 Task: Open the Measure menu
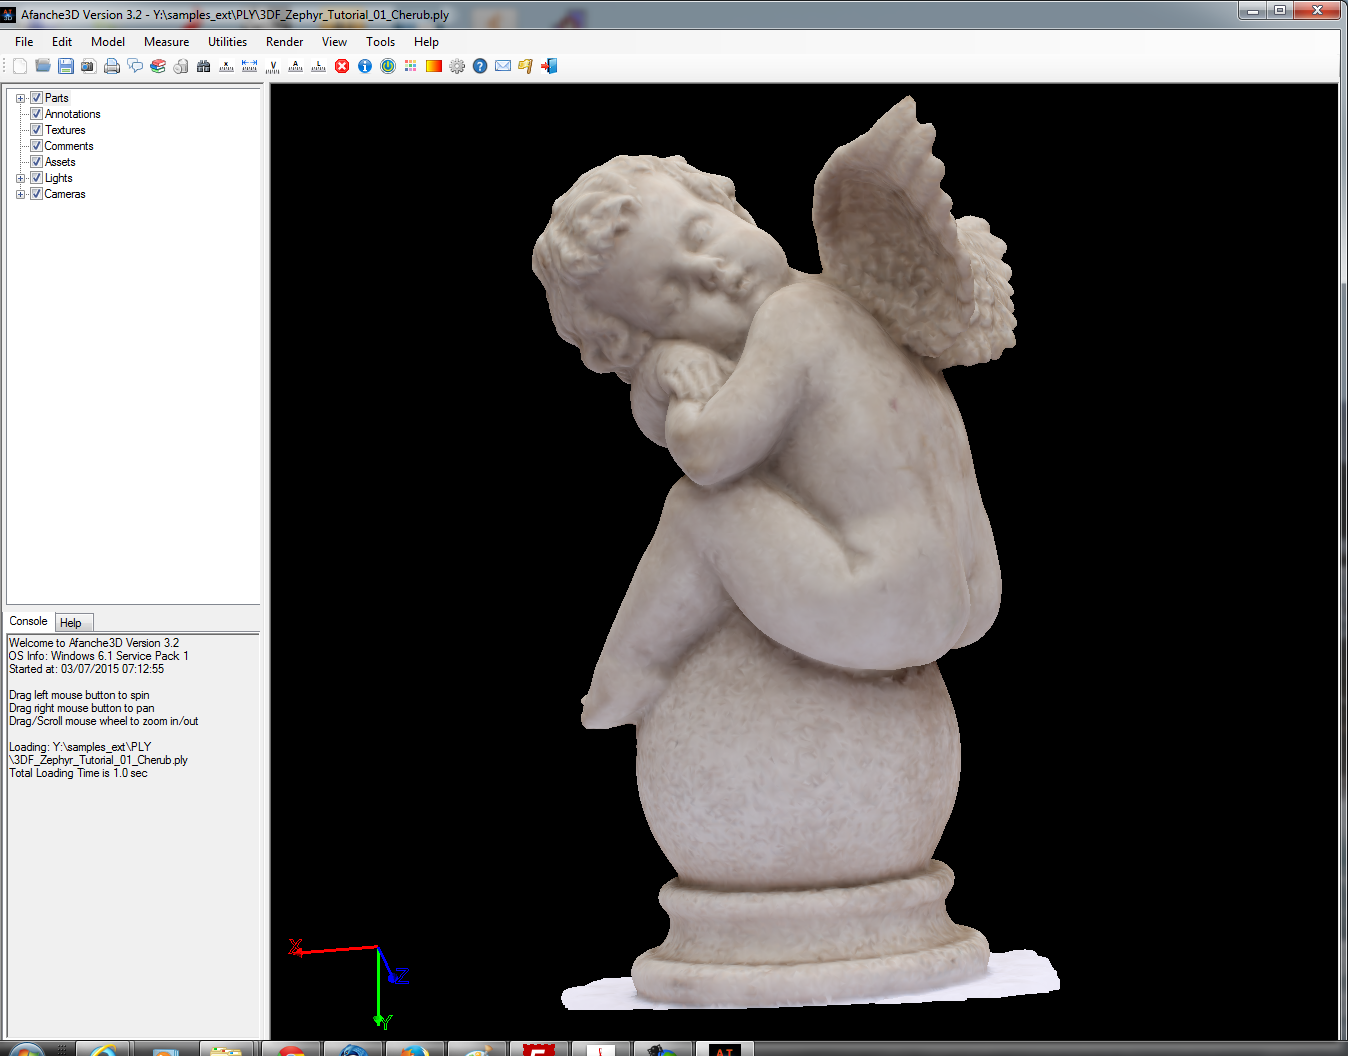click(166, 42)
